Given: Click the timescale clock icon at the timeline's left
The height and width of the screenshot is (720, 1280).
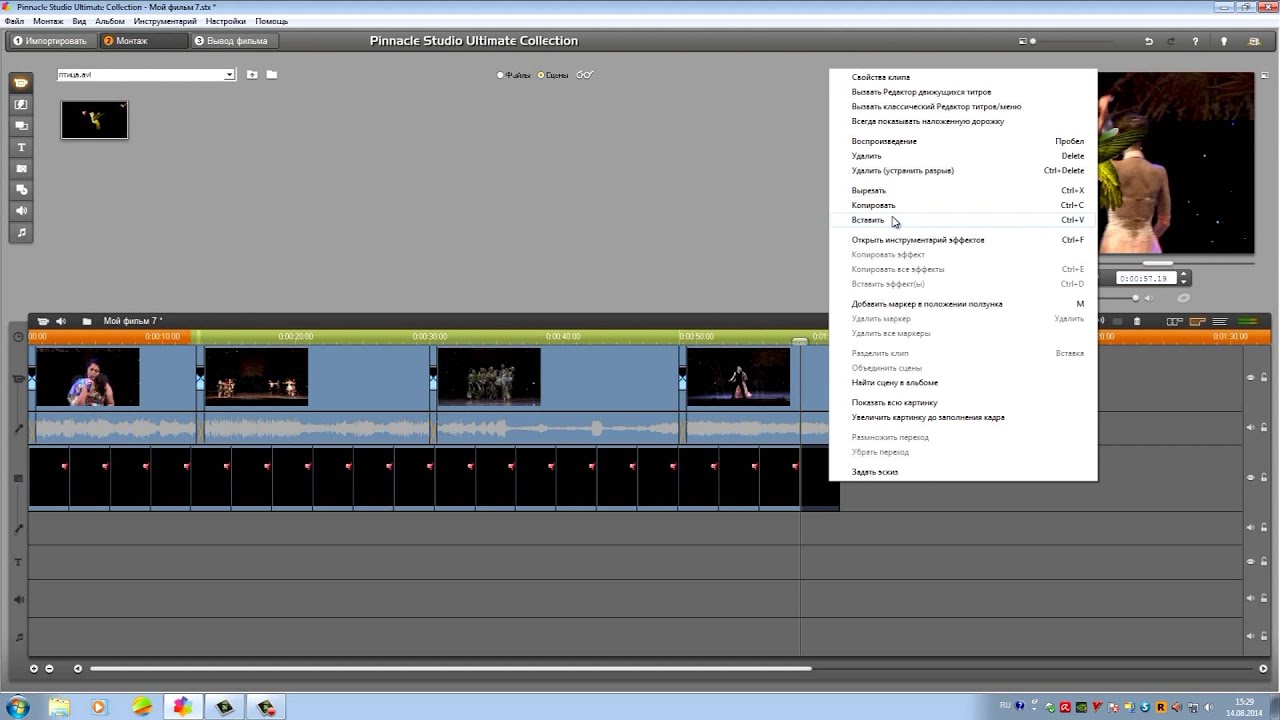Looking at the screenshot, I should [x=18, y=337].
